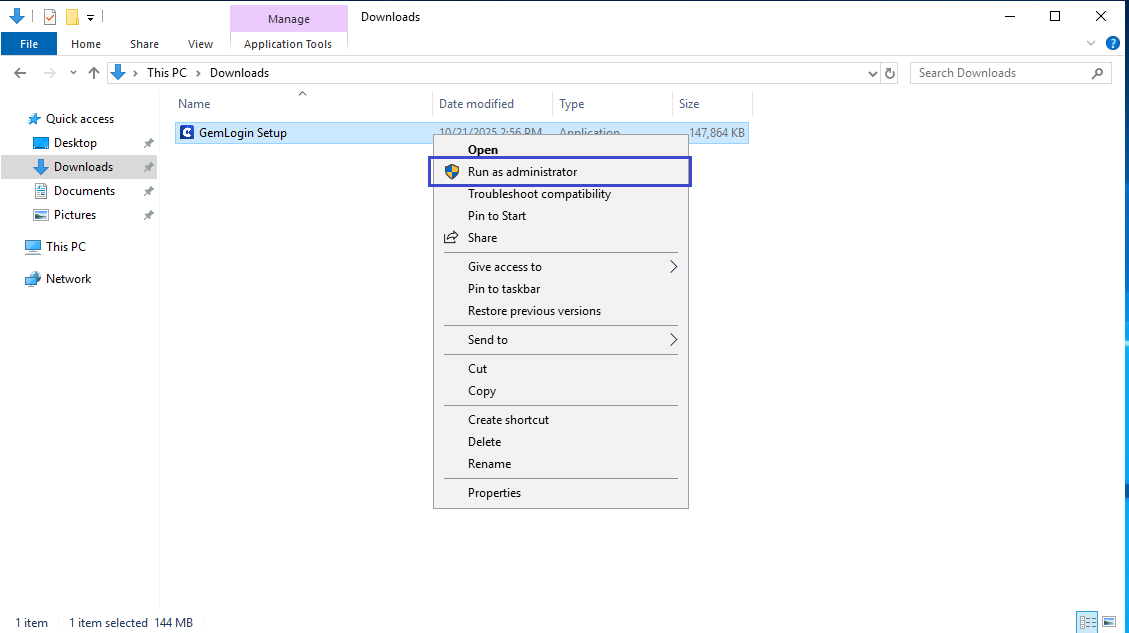
Task: Click the Properties quick access toolbar icon
Action: point(50,17)
